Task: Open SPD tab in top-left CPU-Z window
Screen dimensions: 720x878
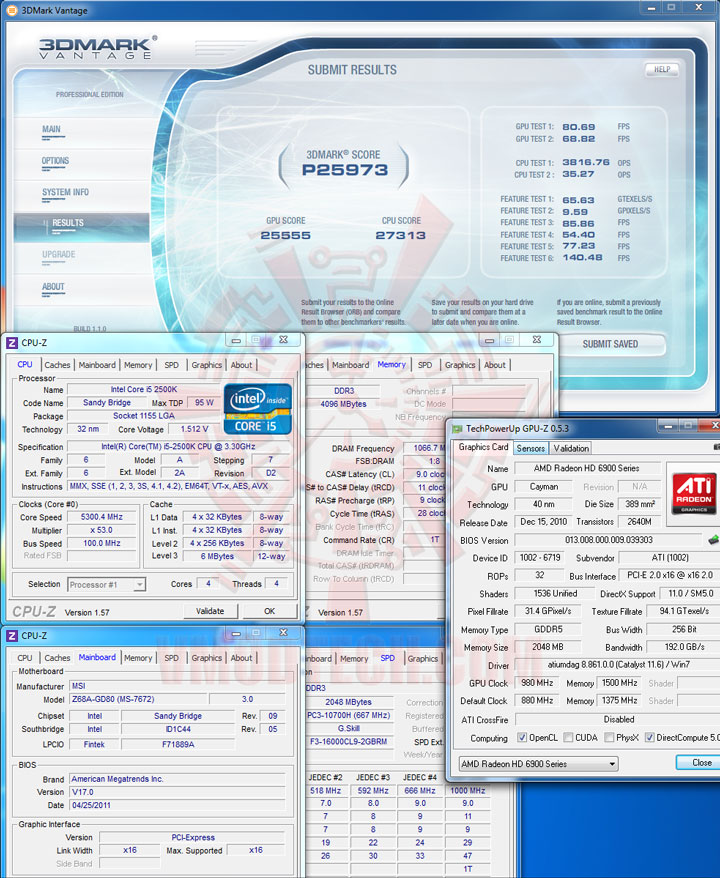Action: tap(171, 365)
